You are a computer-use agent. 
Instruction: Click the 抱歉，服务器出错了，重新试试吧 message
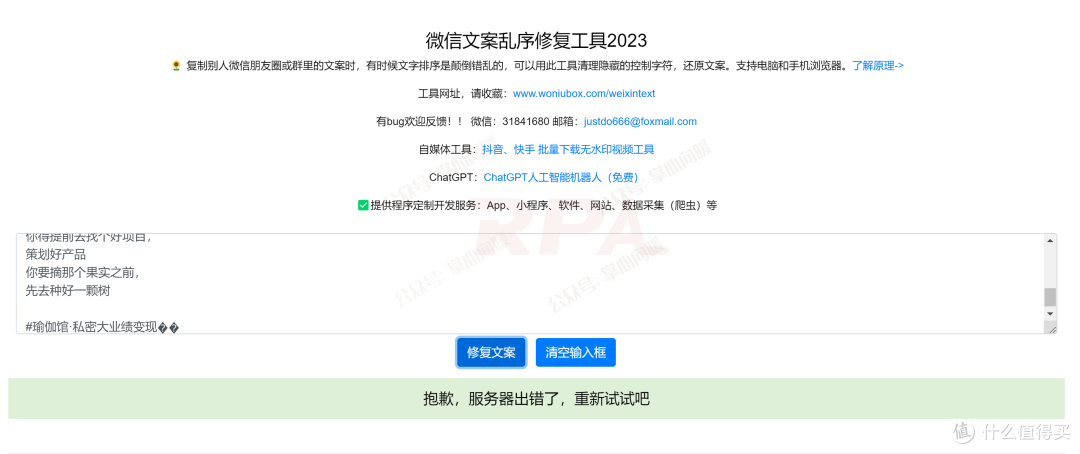click(x=537, y=399)
